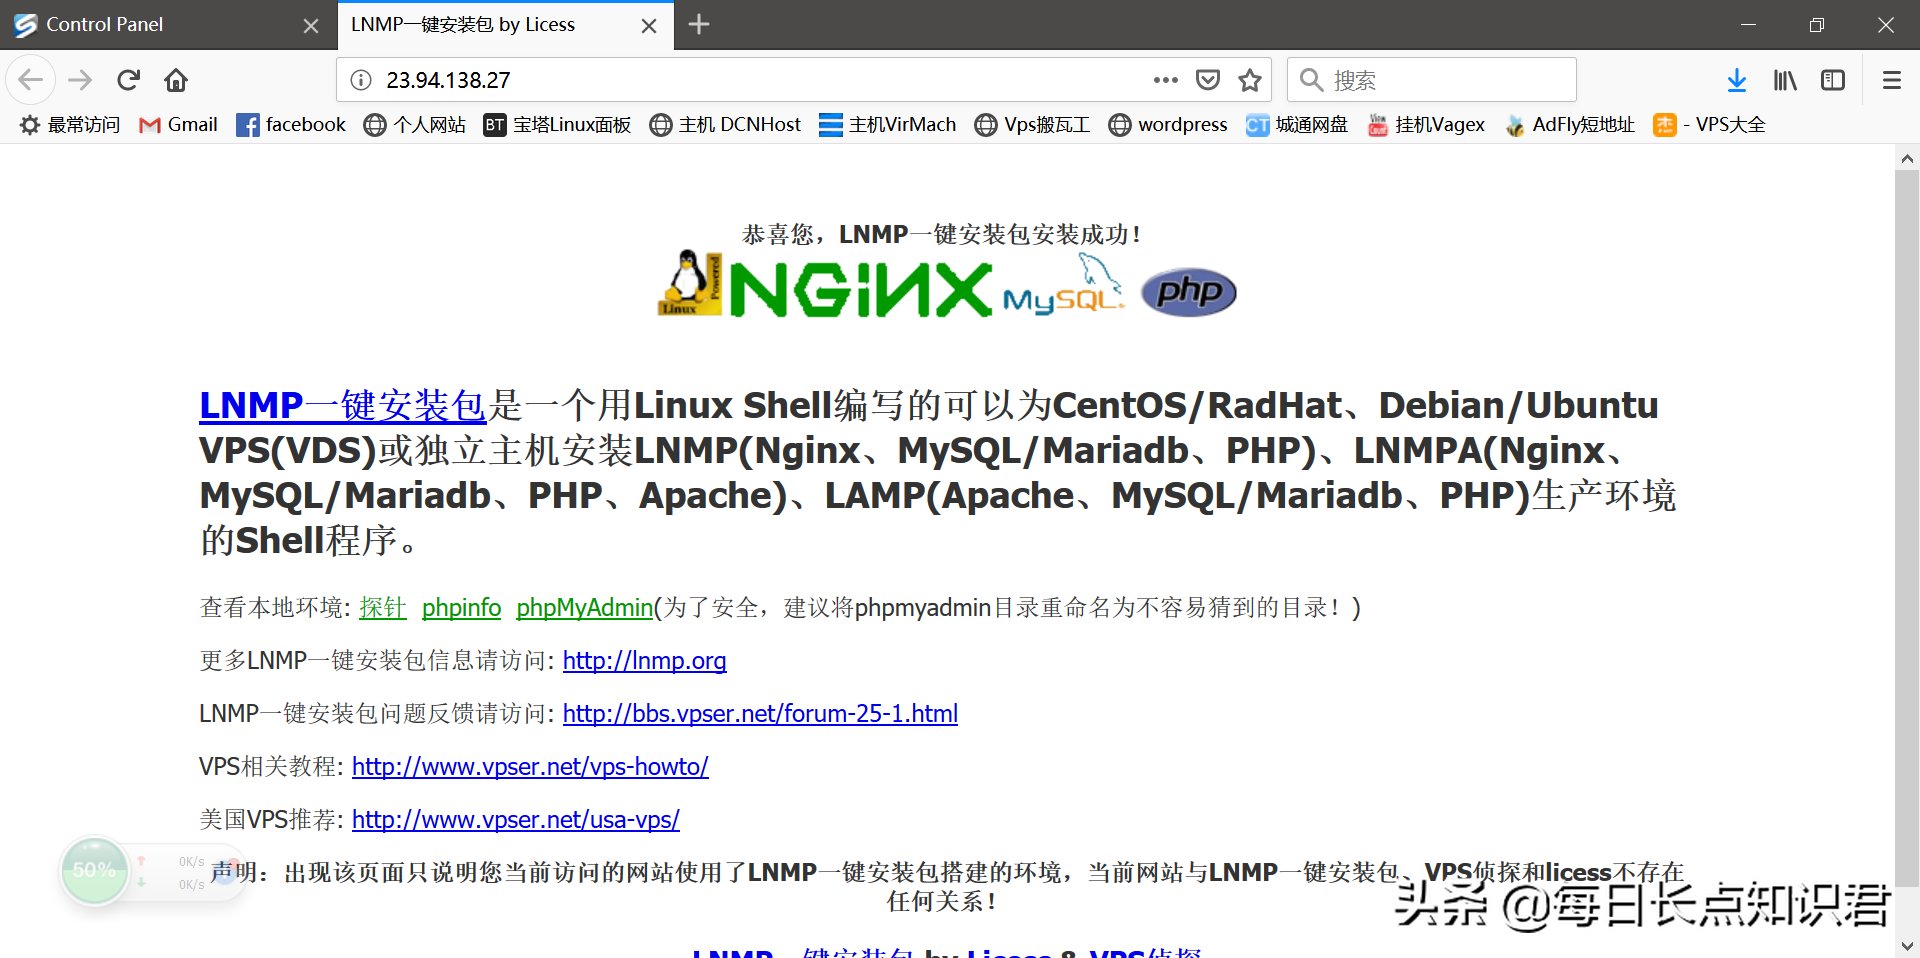Open the Vps搬瓦工 bookmark
This screenshot has height=958, width=1920.
tap(1032, 125)
